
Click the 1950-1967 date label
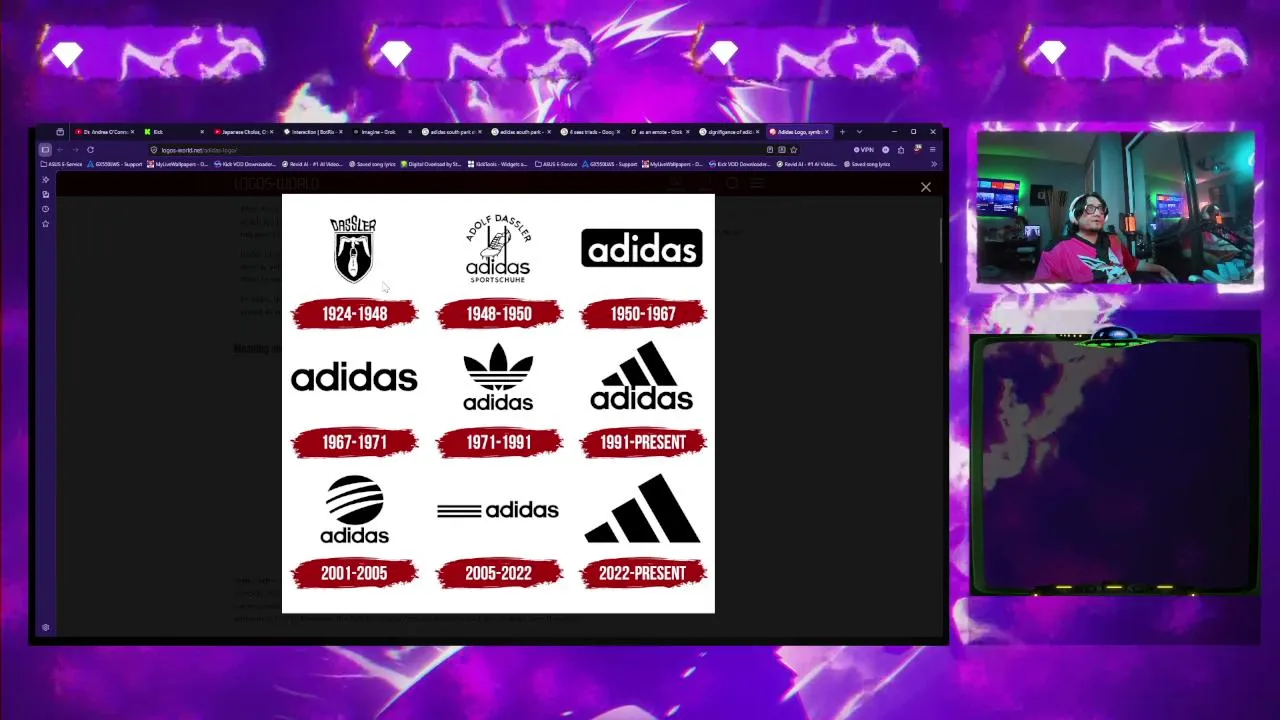(642, 314)
